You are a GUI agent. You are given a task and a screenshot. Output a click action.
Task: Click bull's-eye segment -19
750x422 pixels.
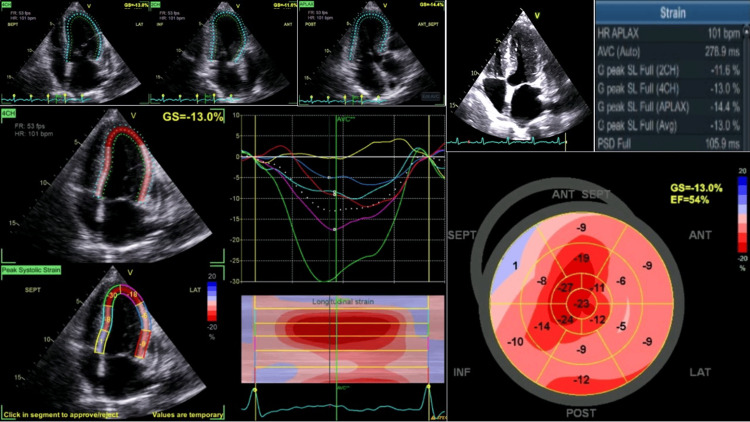pos(581,258)
